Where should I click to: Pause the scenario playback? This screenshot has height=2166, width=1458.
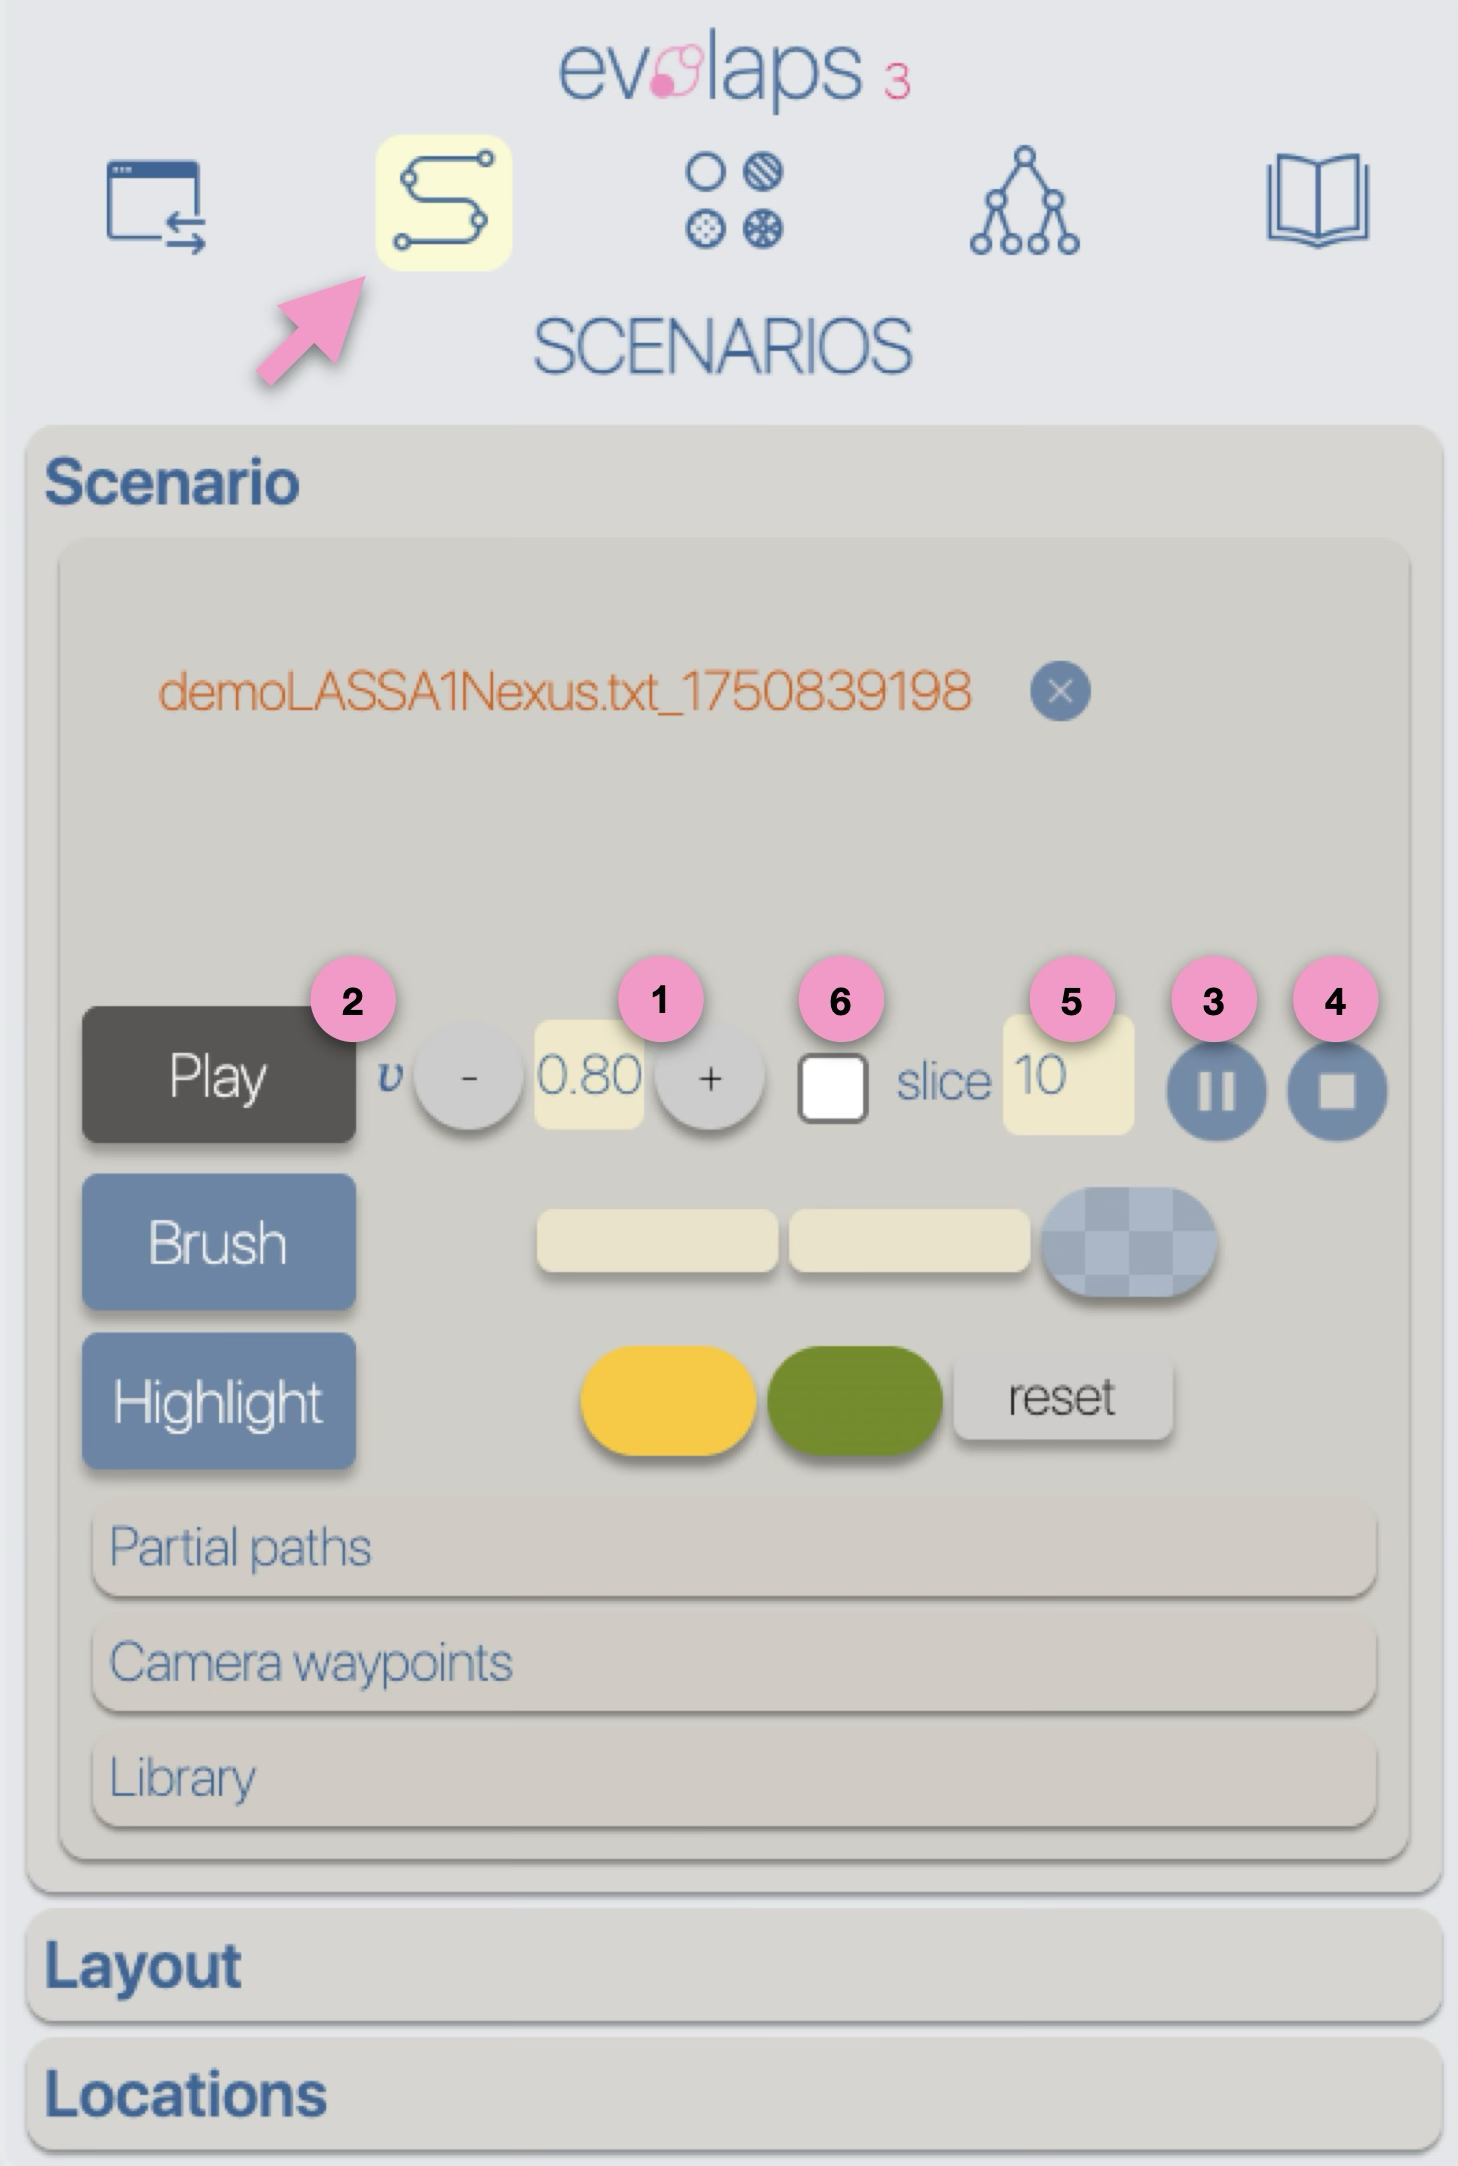pyautogui.click(x=1216, y=1091)
